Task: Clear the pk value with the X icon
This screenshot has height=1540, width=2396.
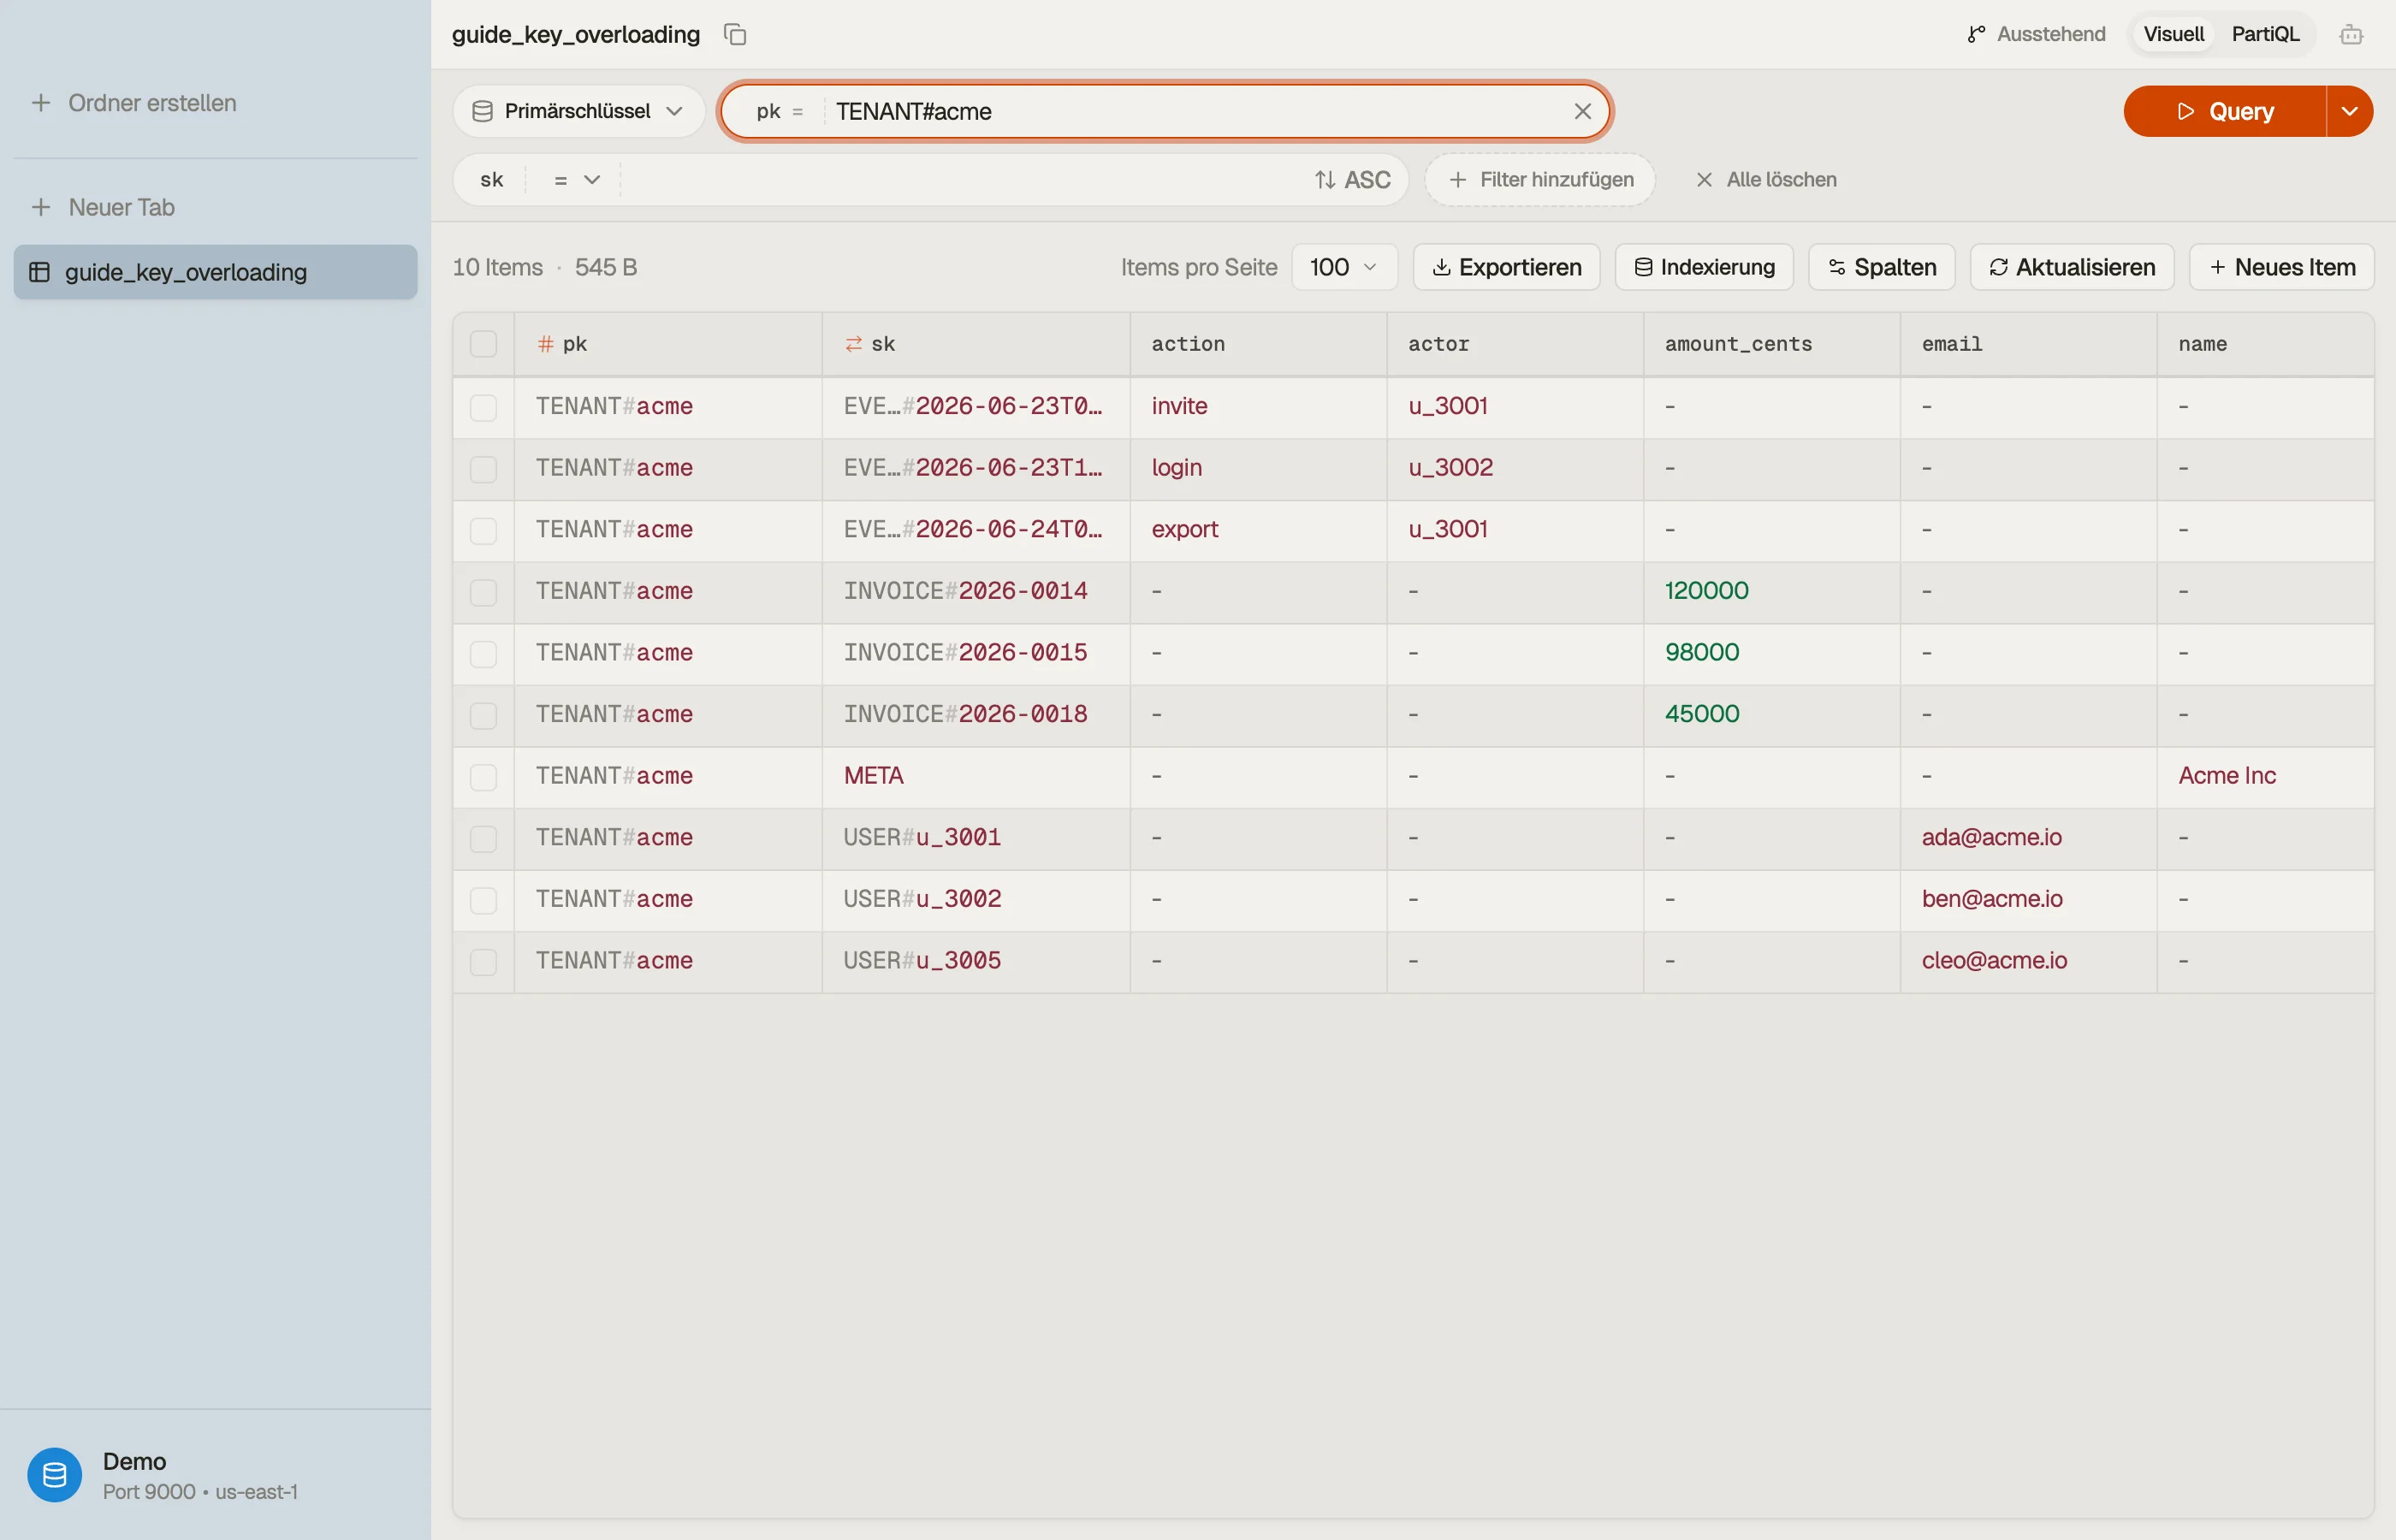Action: click(1582, 111)
